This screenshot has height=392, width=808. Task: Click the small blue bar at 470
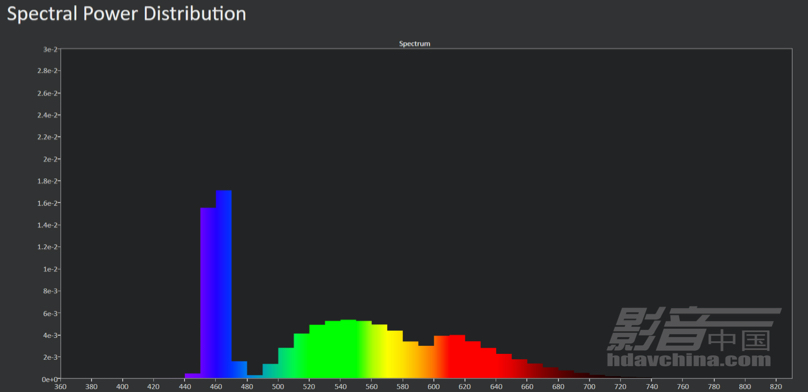coord(239,370)
